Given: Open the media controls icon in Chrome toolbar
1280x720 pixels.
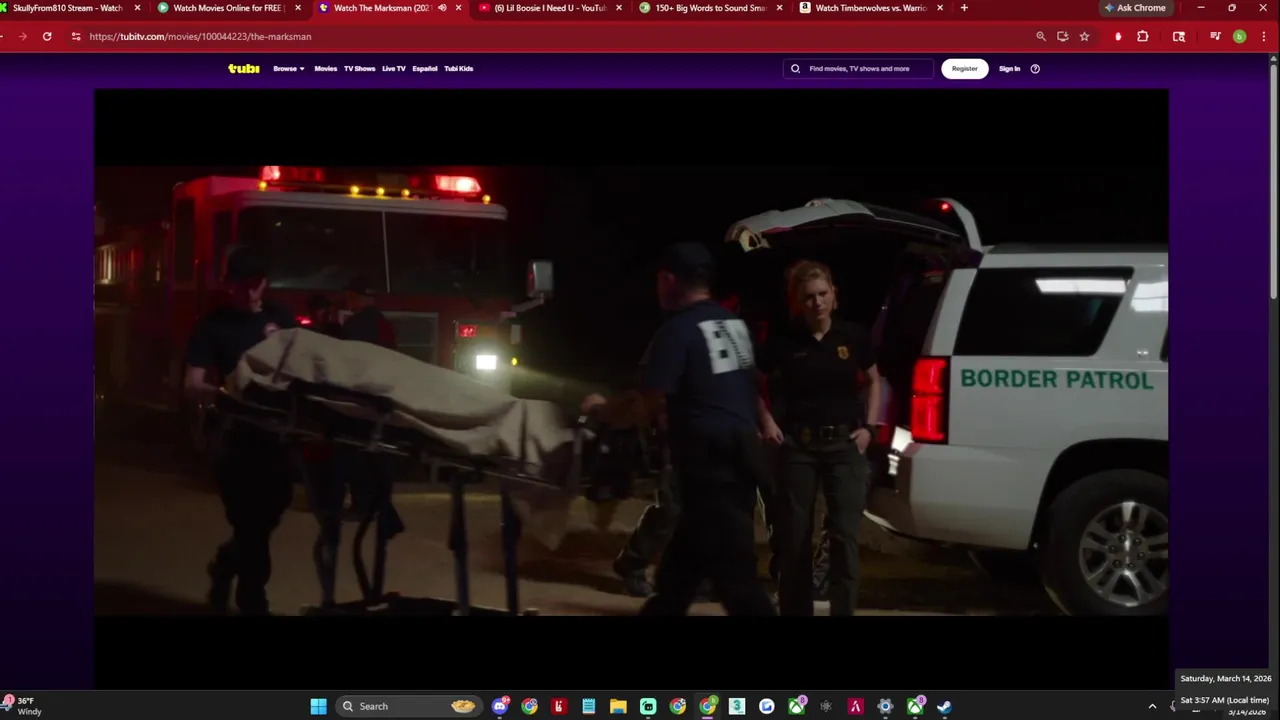Looking at the screenshot, I should 1215,36.
